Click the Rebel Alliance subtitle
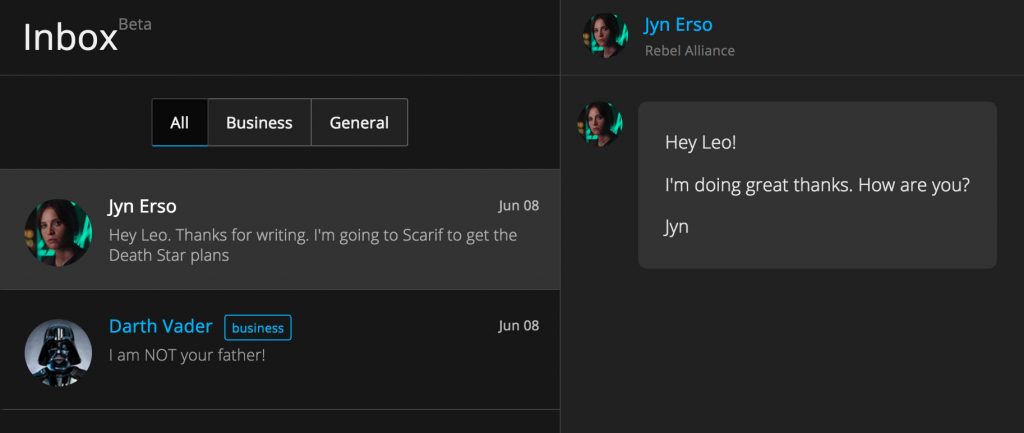The image size is (1024, 433). coord(690,50)
